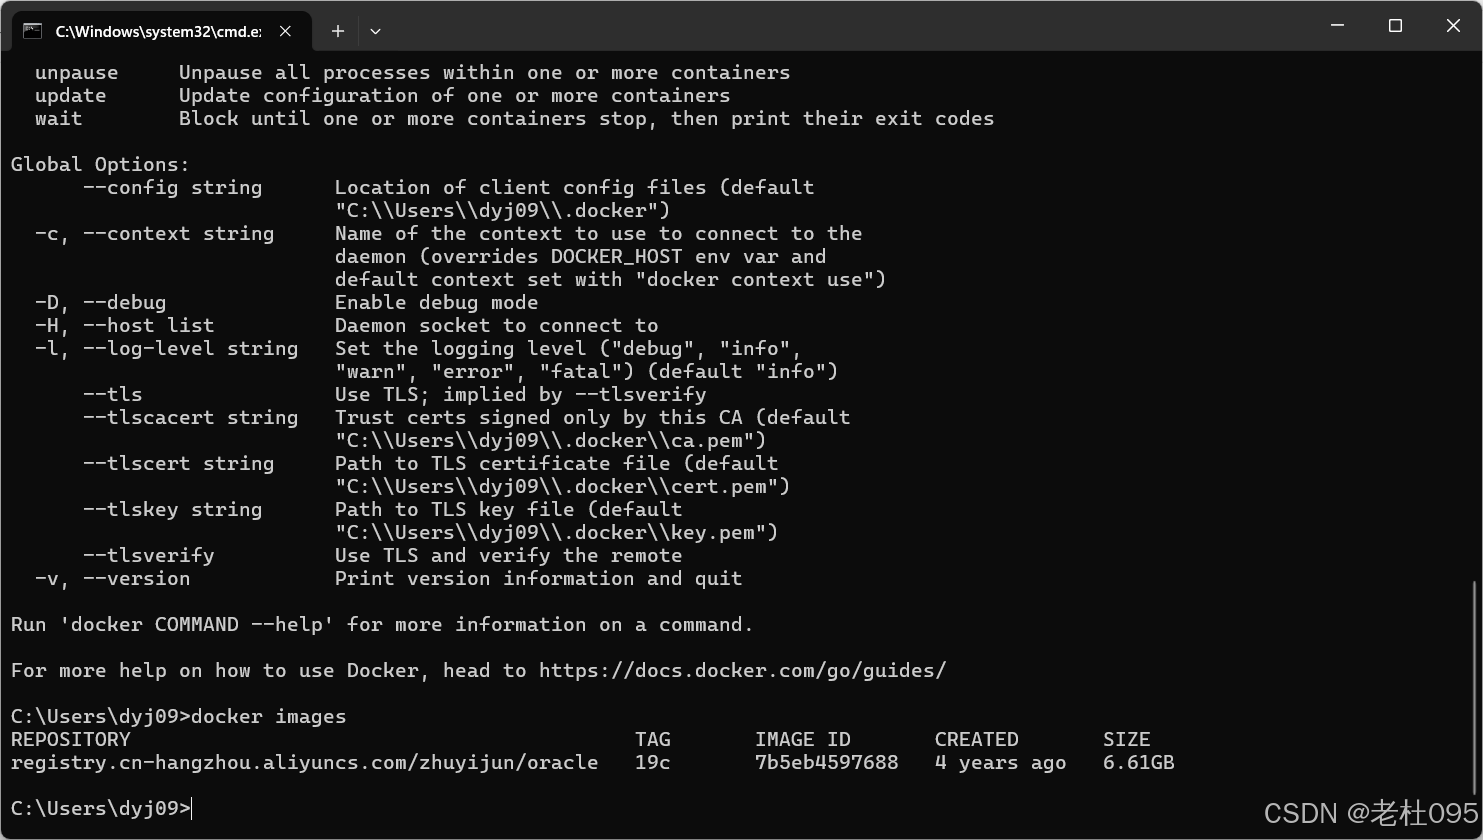Click the '--tlscacert string' option
1483x840 pixels.
[190, 417]
